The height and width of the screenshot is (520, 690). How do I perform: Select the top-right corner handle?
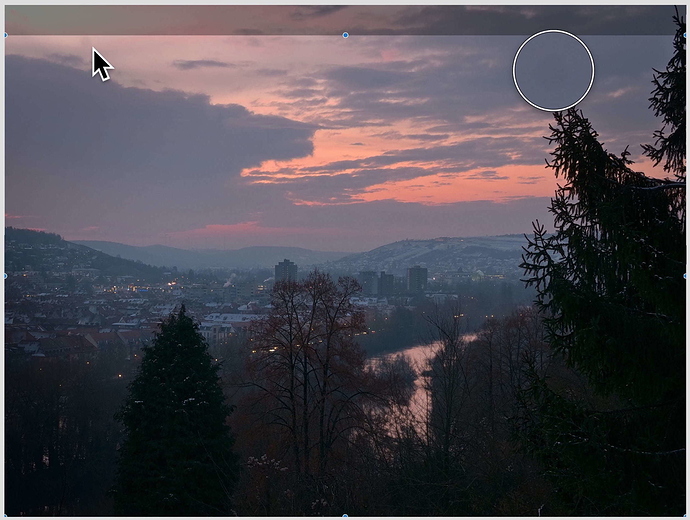coord(686,35)
